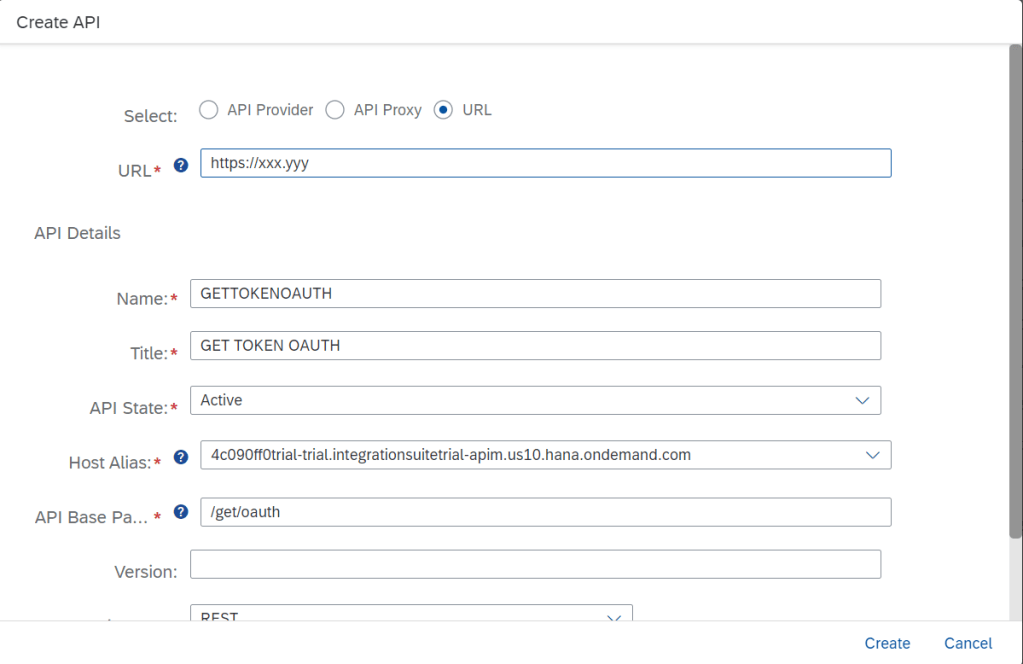The width and height of the screenshot is (1023, 664).
Task: Expand the API State dropdown
Action: 862,400
